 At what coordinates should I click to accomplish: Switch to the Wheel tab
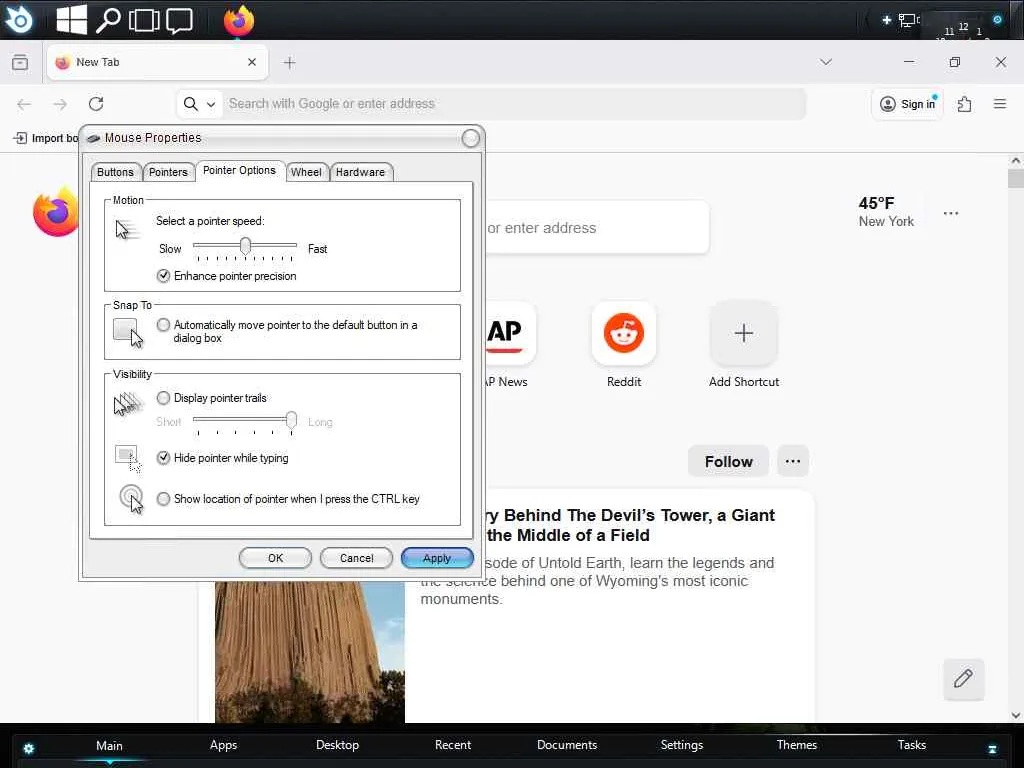click(x=306, y=172)
